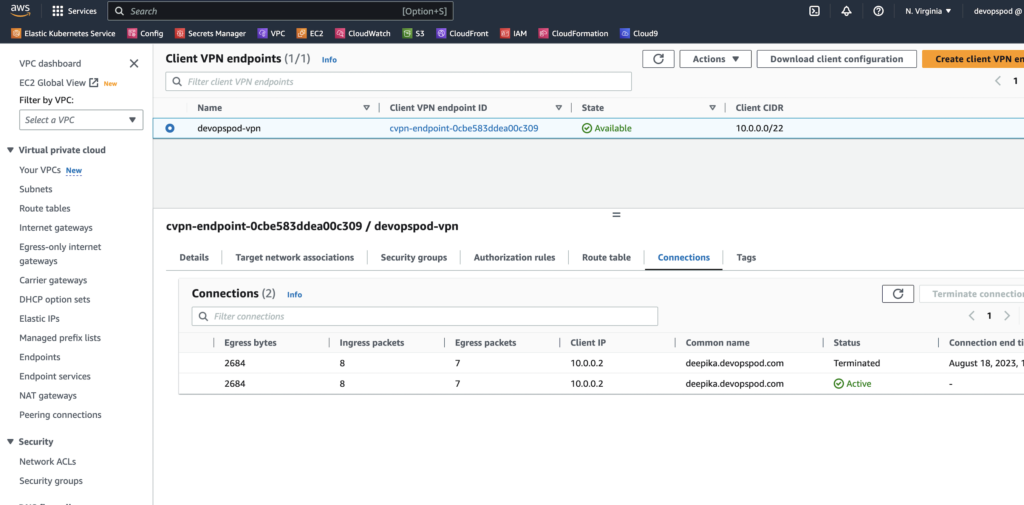The image size is (1024, 505).
Task: Open Secrets Manager shortcut
Action: (211, 33)
